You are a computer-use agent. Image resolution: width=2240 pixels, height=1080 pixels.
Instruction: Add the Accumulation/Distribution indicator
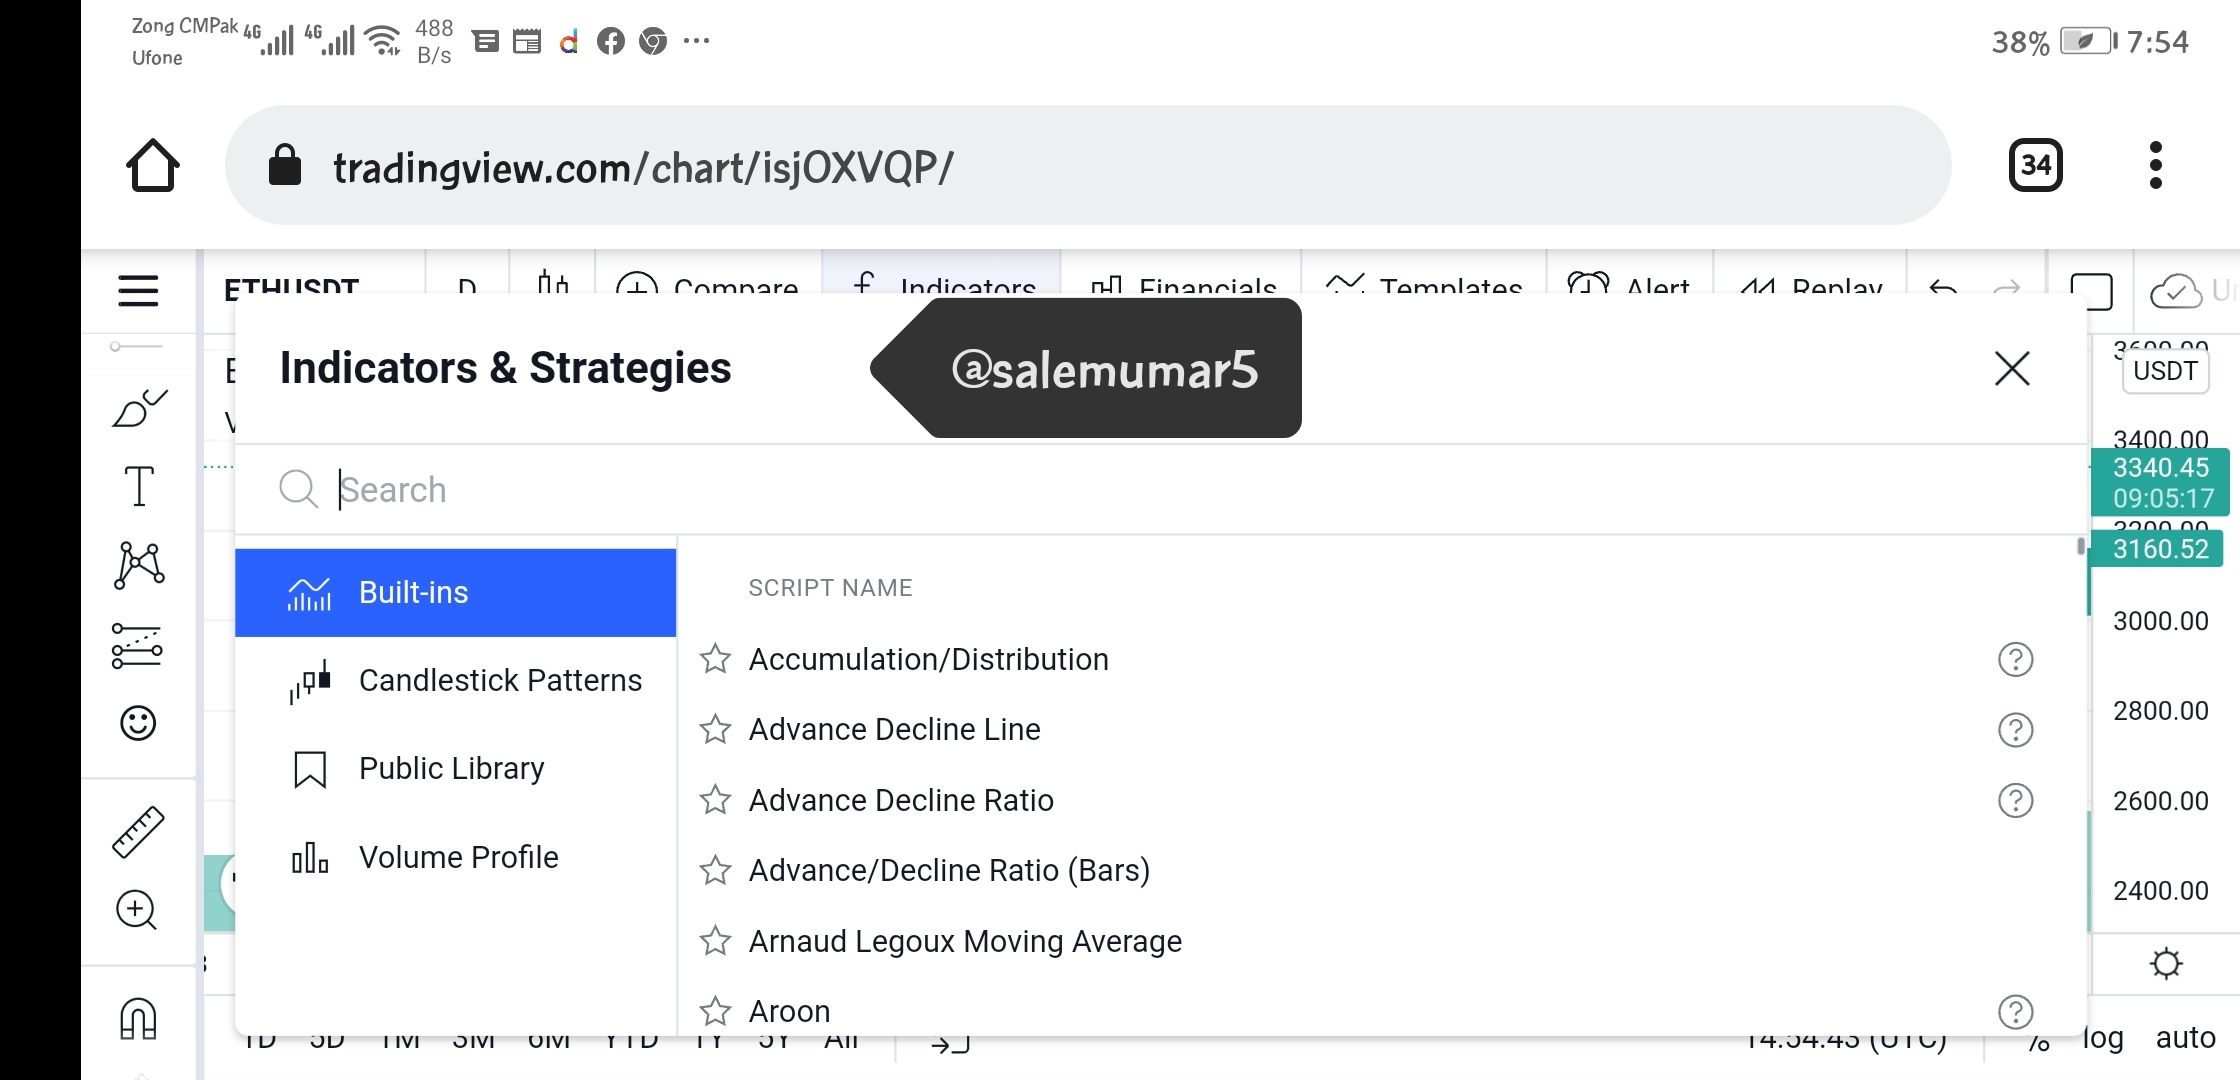pyautogui.click(x=928, y=660)
